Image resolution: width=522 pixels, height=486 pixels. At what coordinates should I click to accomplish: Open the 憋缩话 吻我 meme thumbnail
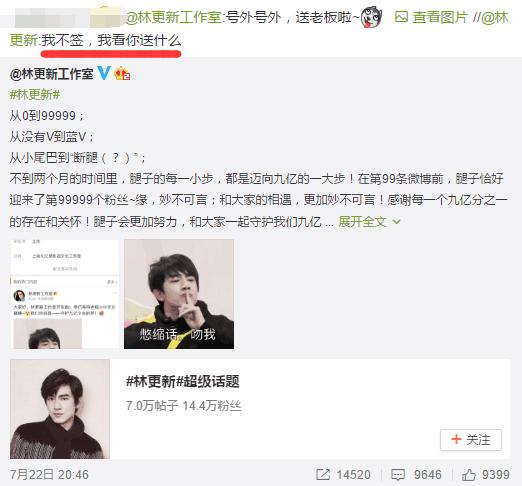click(179, 294)
